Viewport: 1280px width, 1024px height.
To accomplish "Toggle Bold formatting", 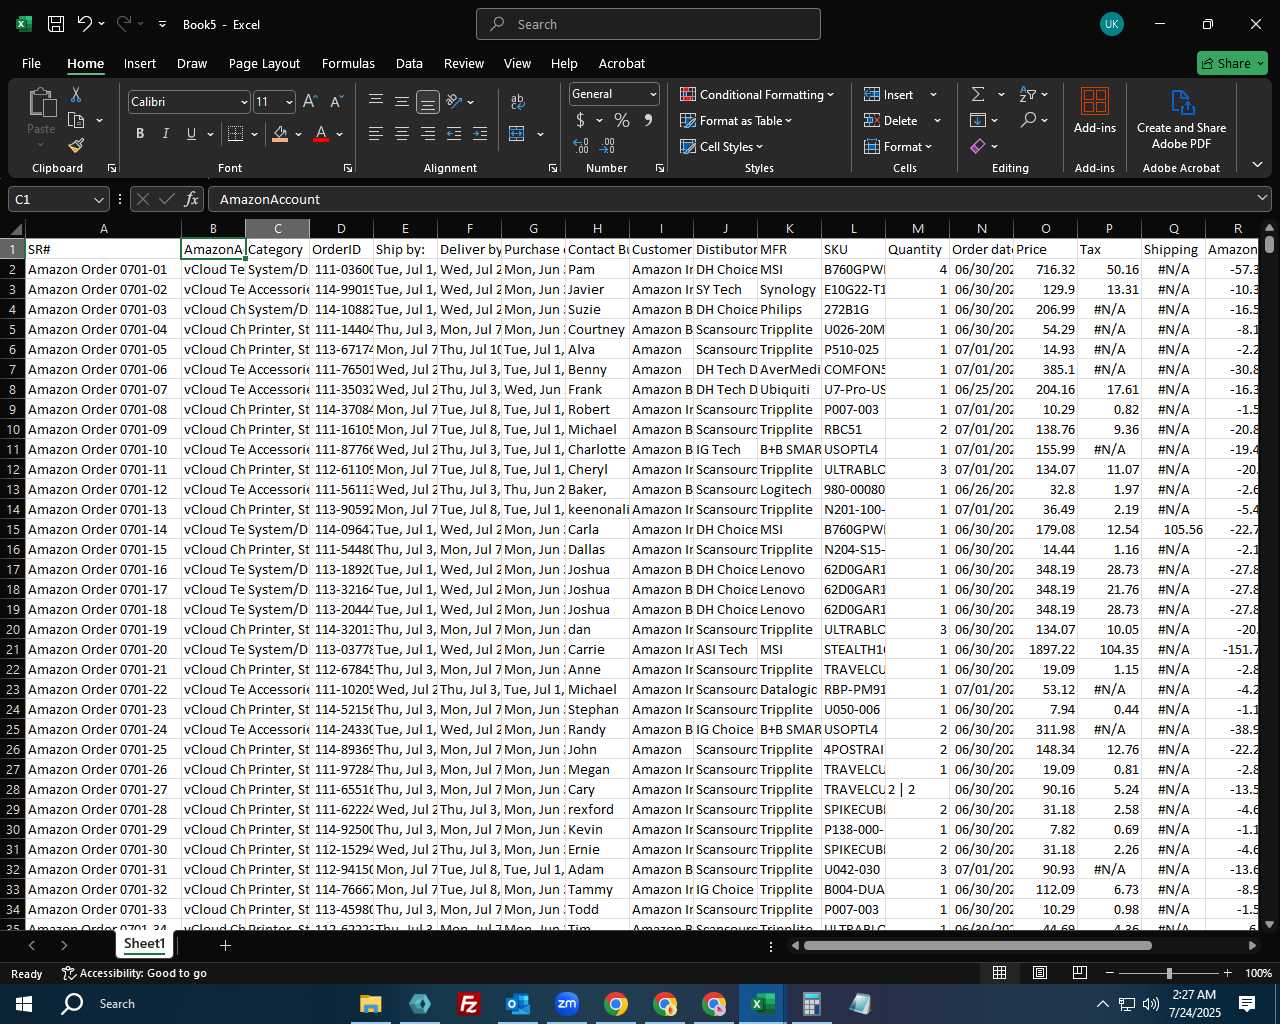I will (140, 133).
